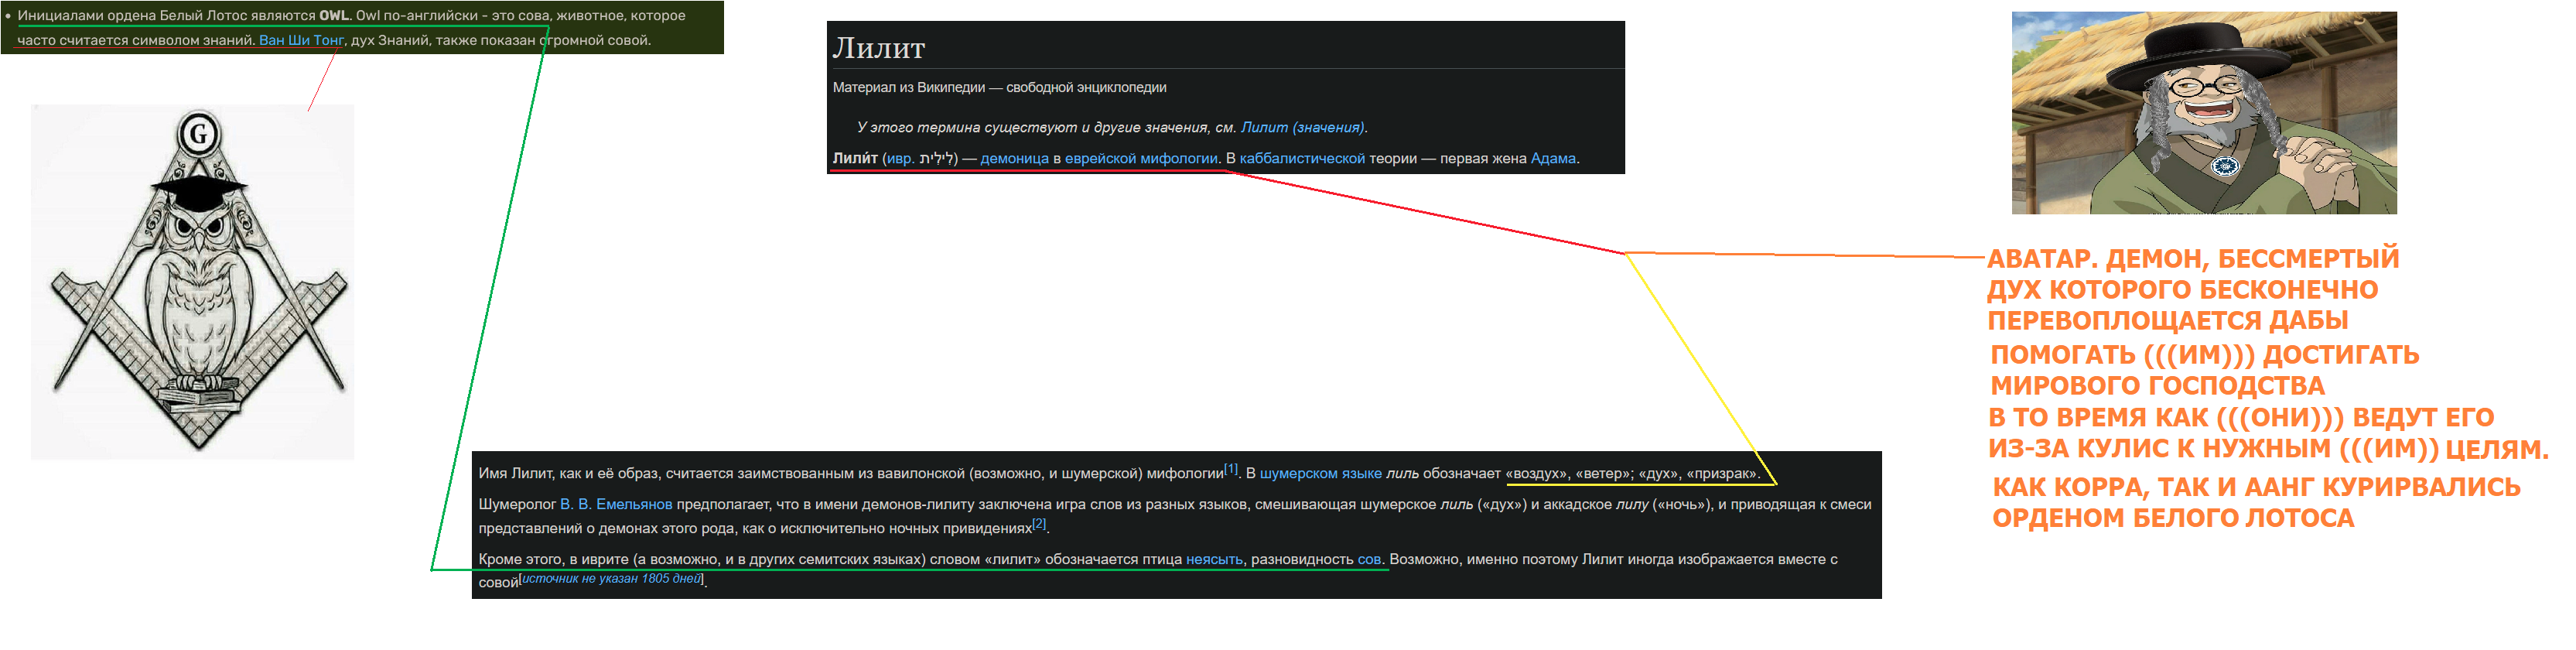Screen dimensions: 2576x650
Task: Open the Ван Ши Тонг link
Action: [x=301, y=40]
